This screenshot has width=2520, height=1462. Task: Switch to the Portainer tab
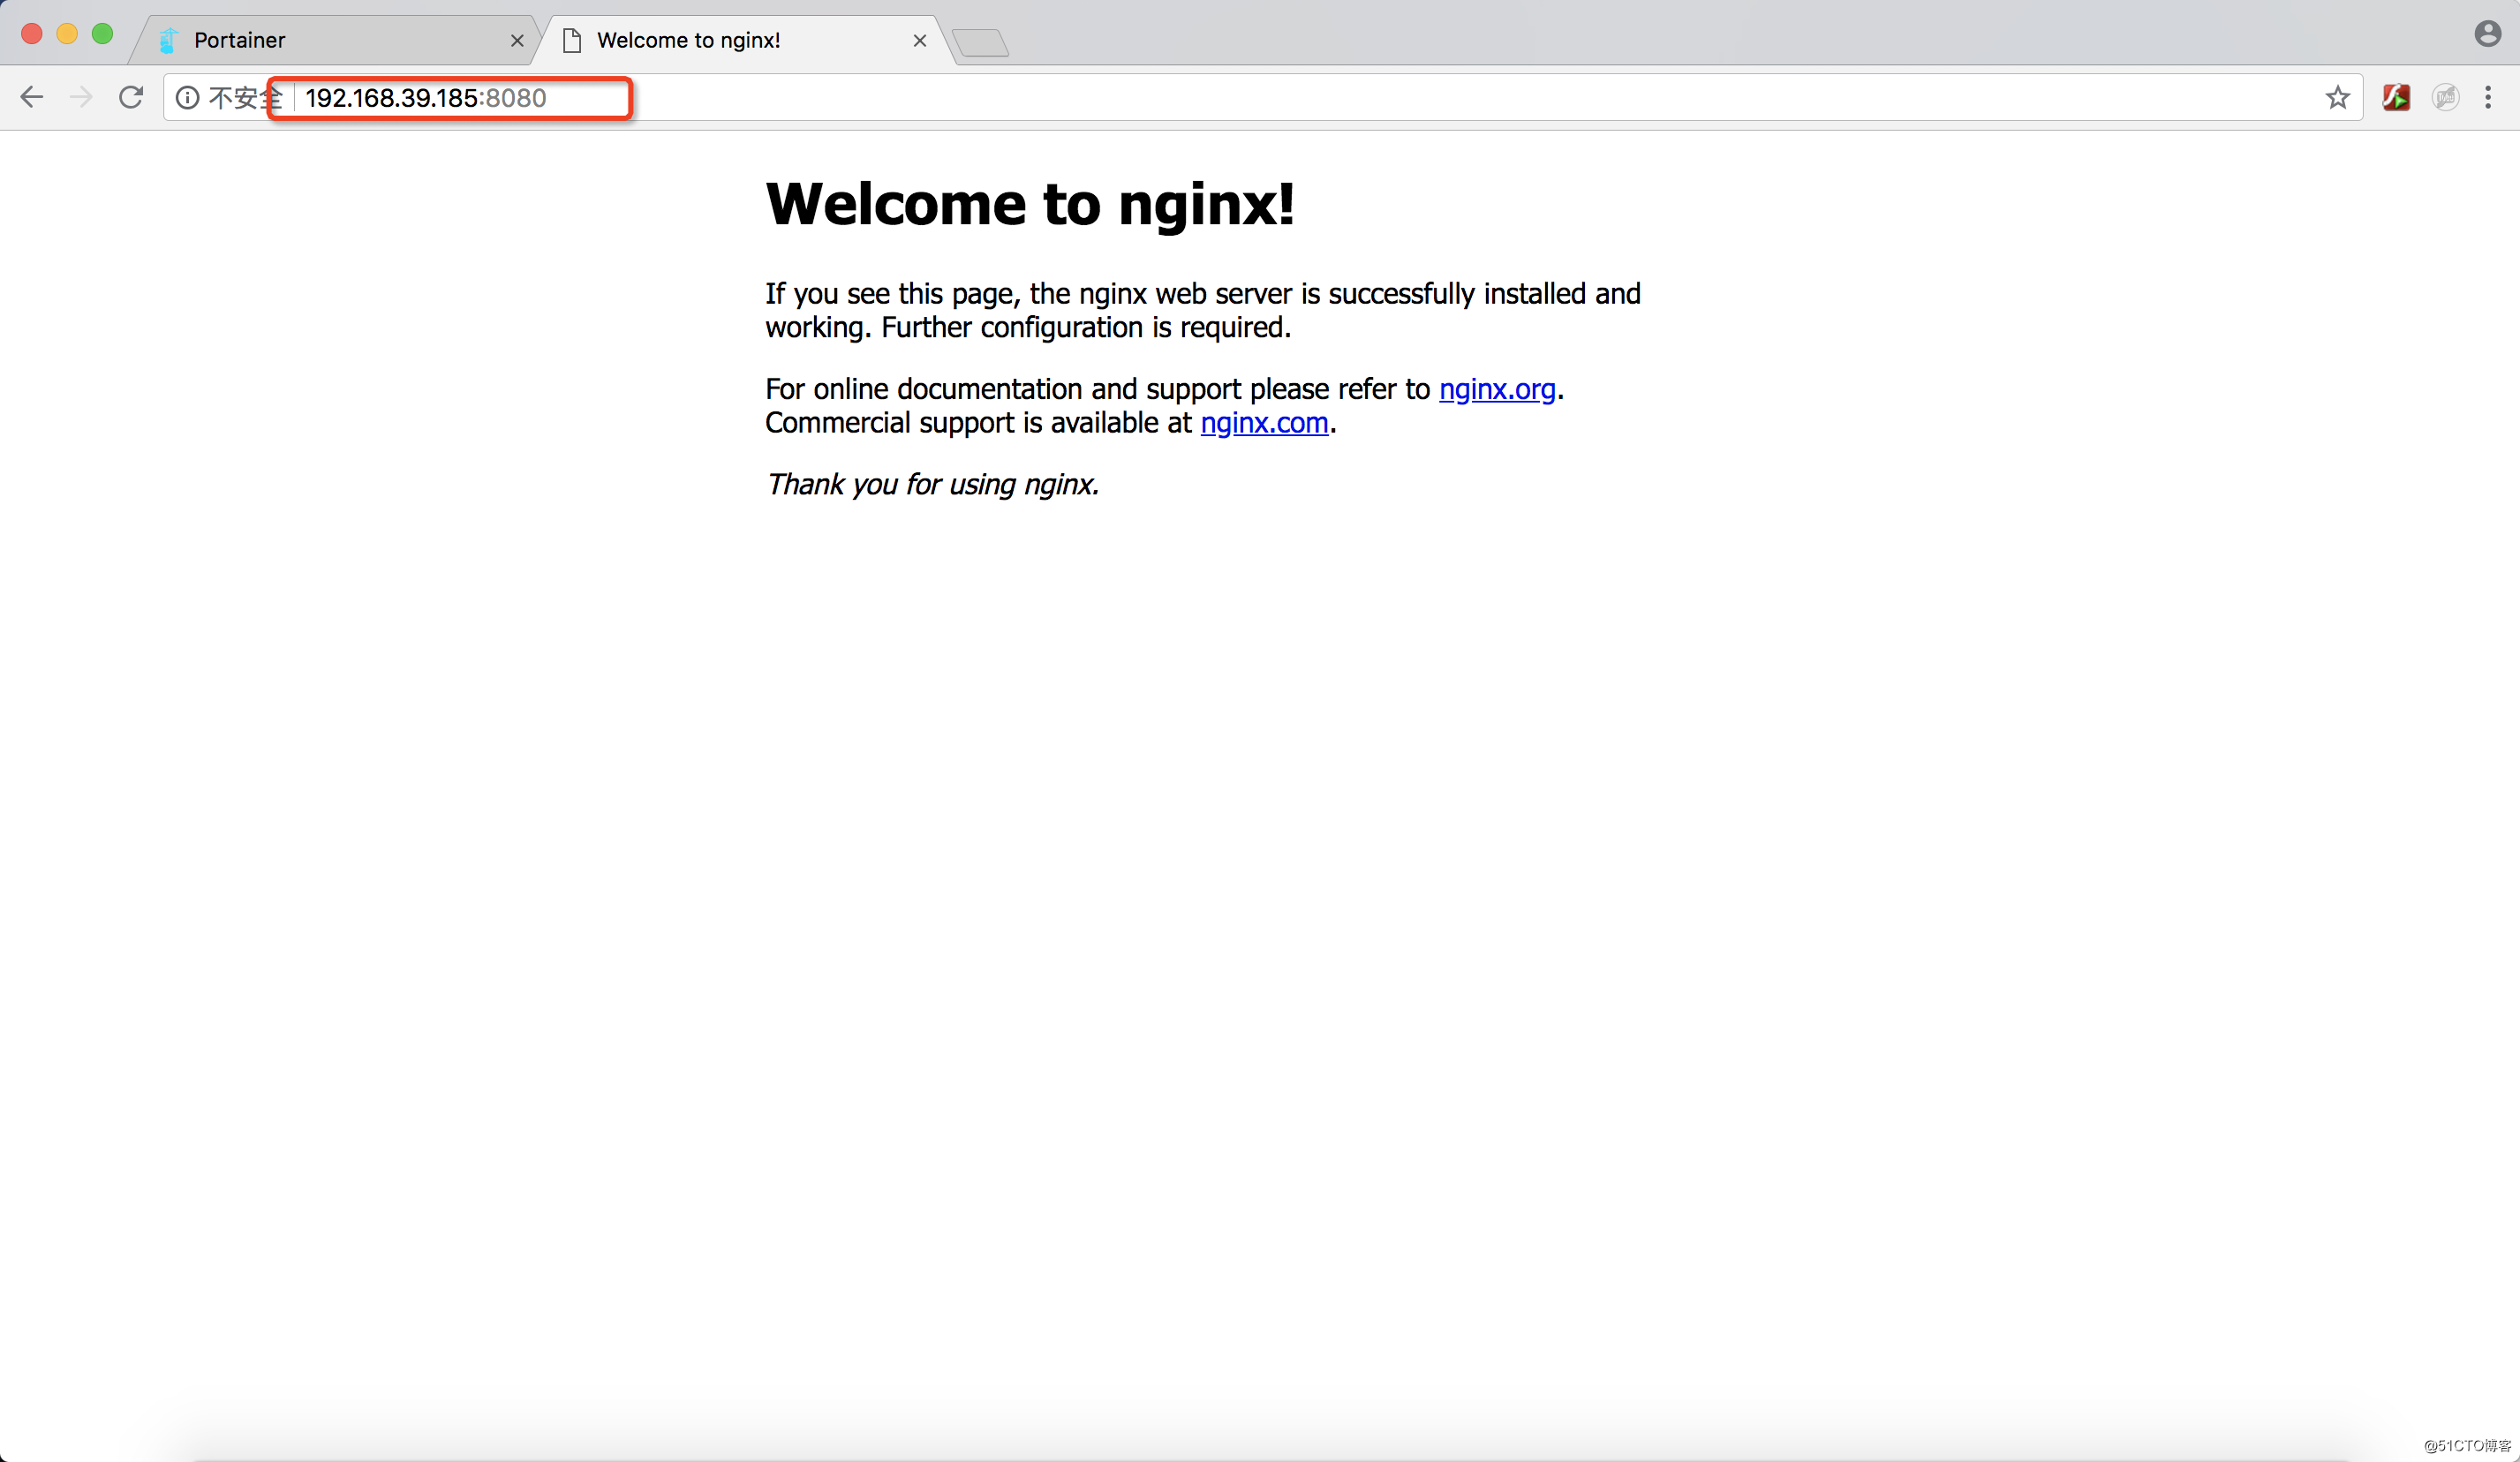pyautogui.click(x=335, y=40)
